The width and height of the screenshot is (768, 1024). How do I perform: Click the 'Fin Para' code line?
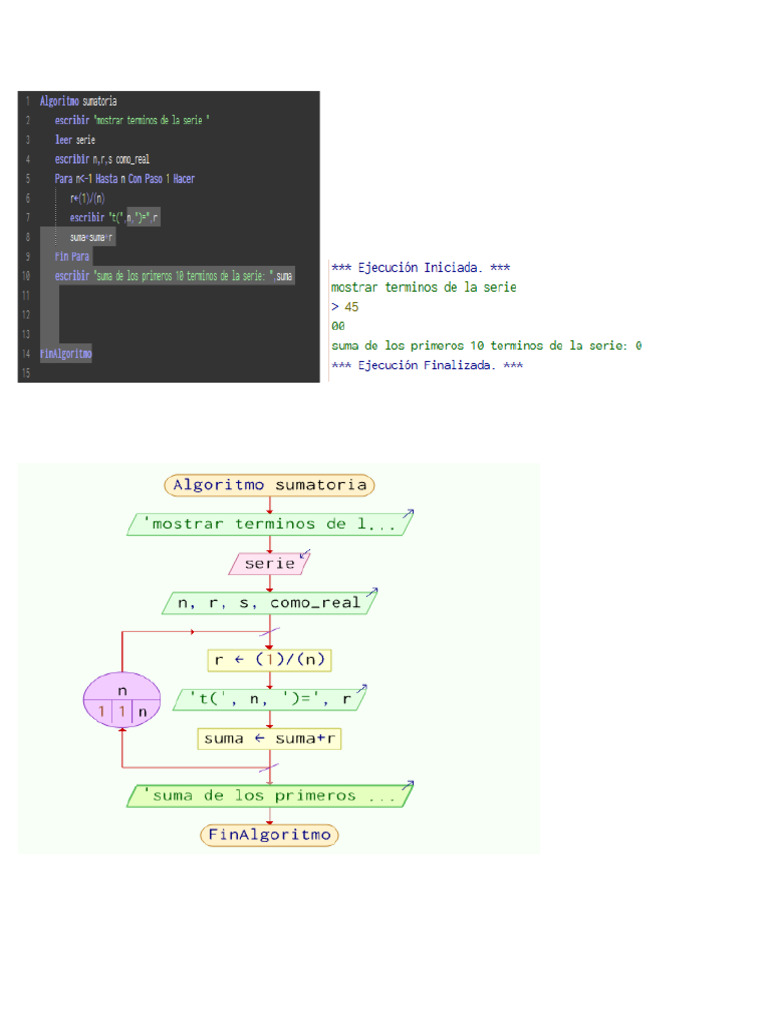72,256
